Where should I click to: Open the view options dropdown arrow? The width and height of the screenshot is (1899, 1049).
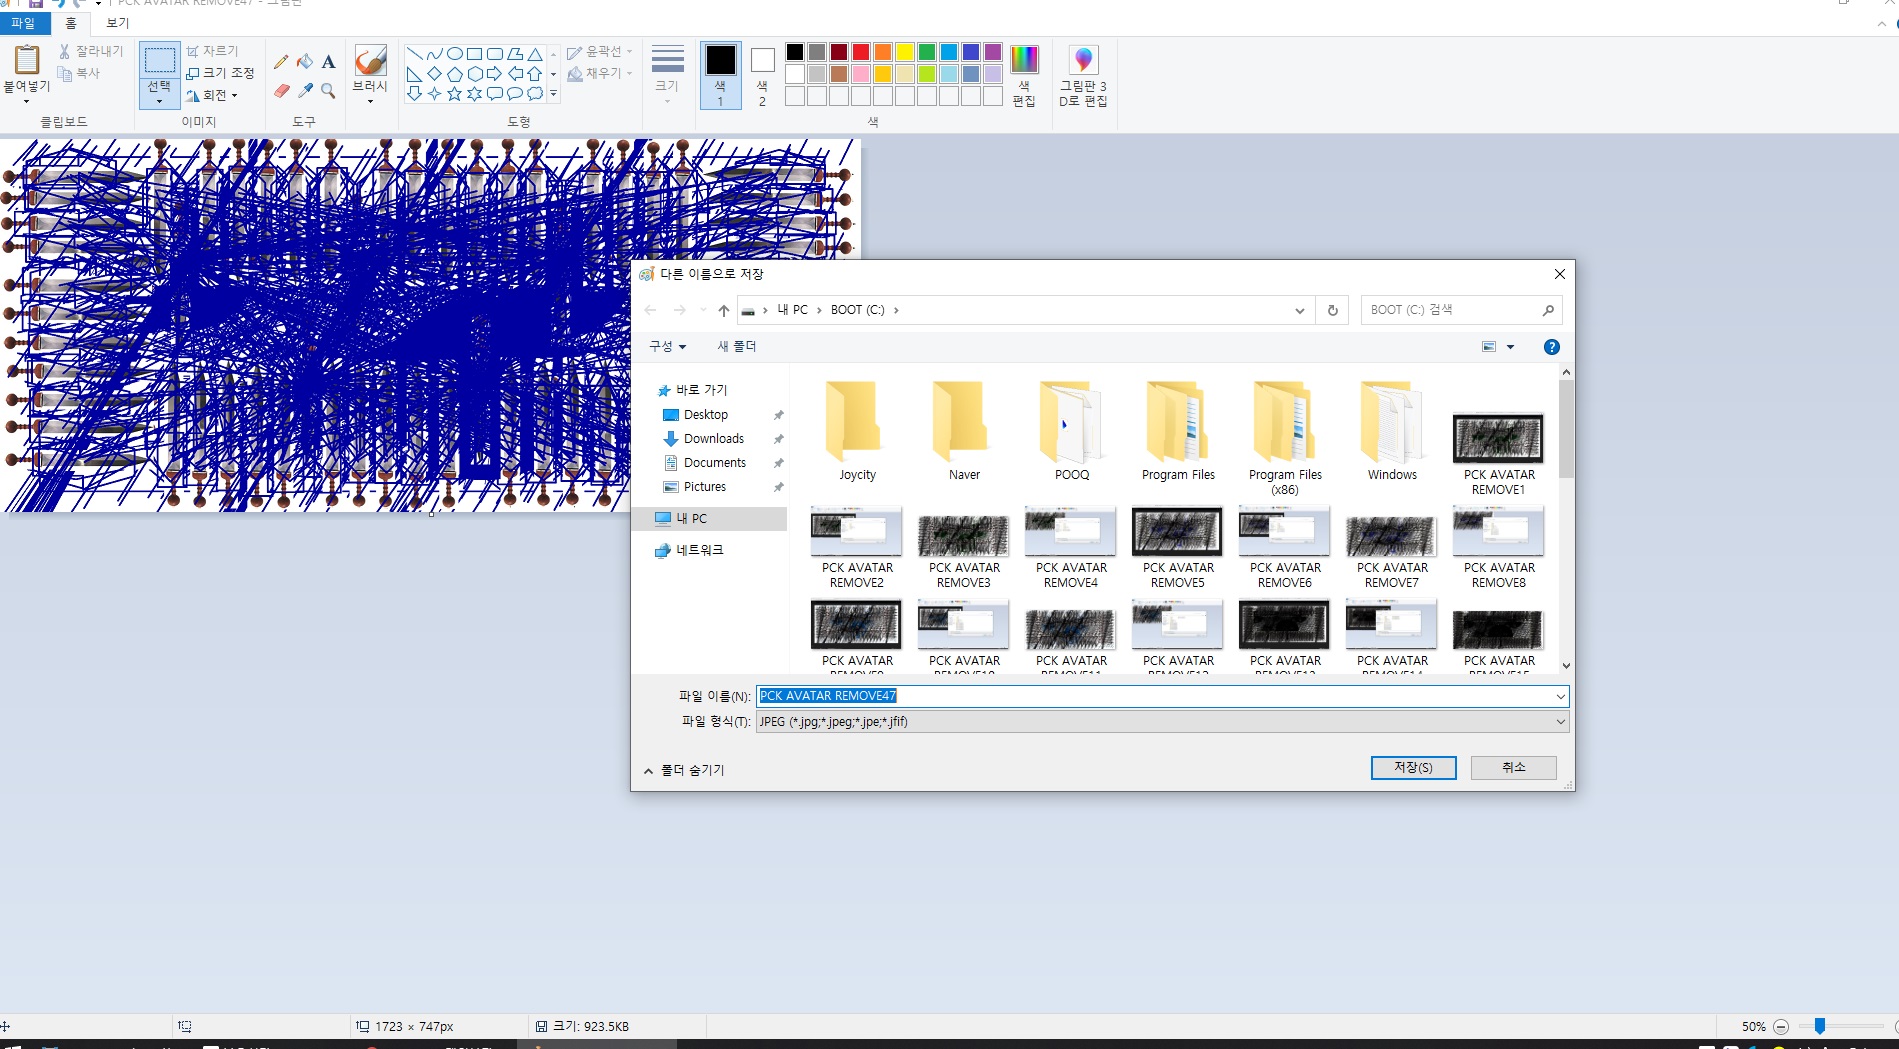click(x=1510, y=347)
